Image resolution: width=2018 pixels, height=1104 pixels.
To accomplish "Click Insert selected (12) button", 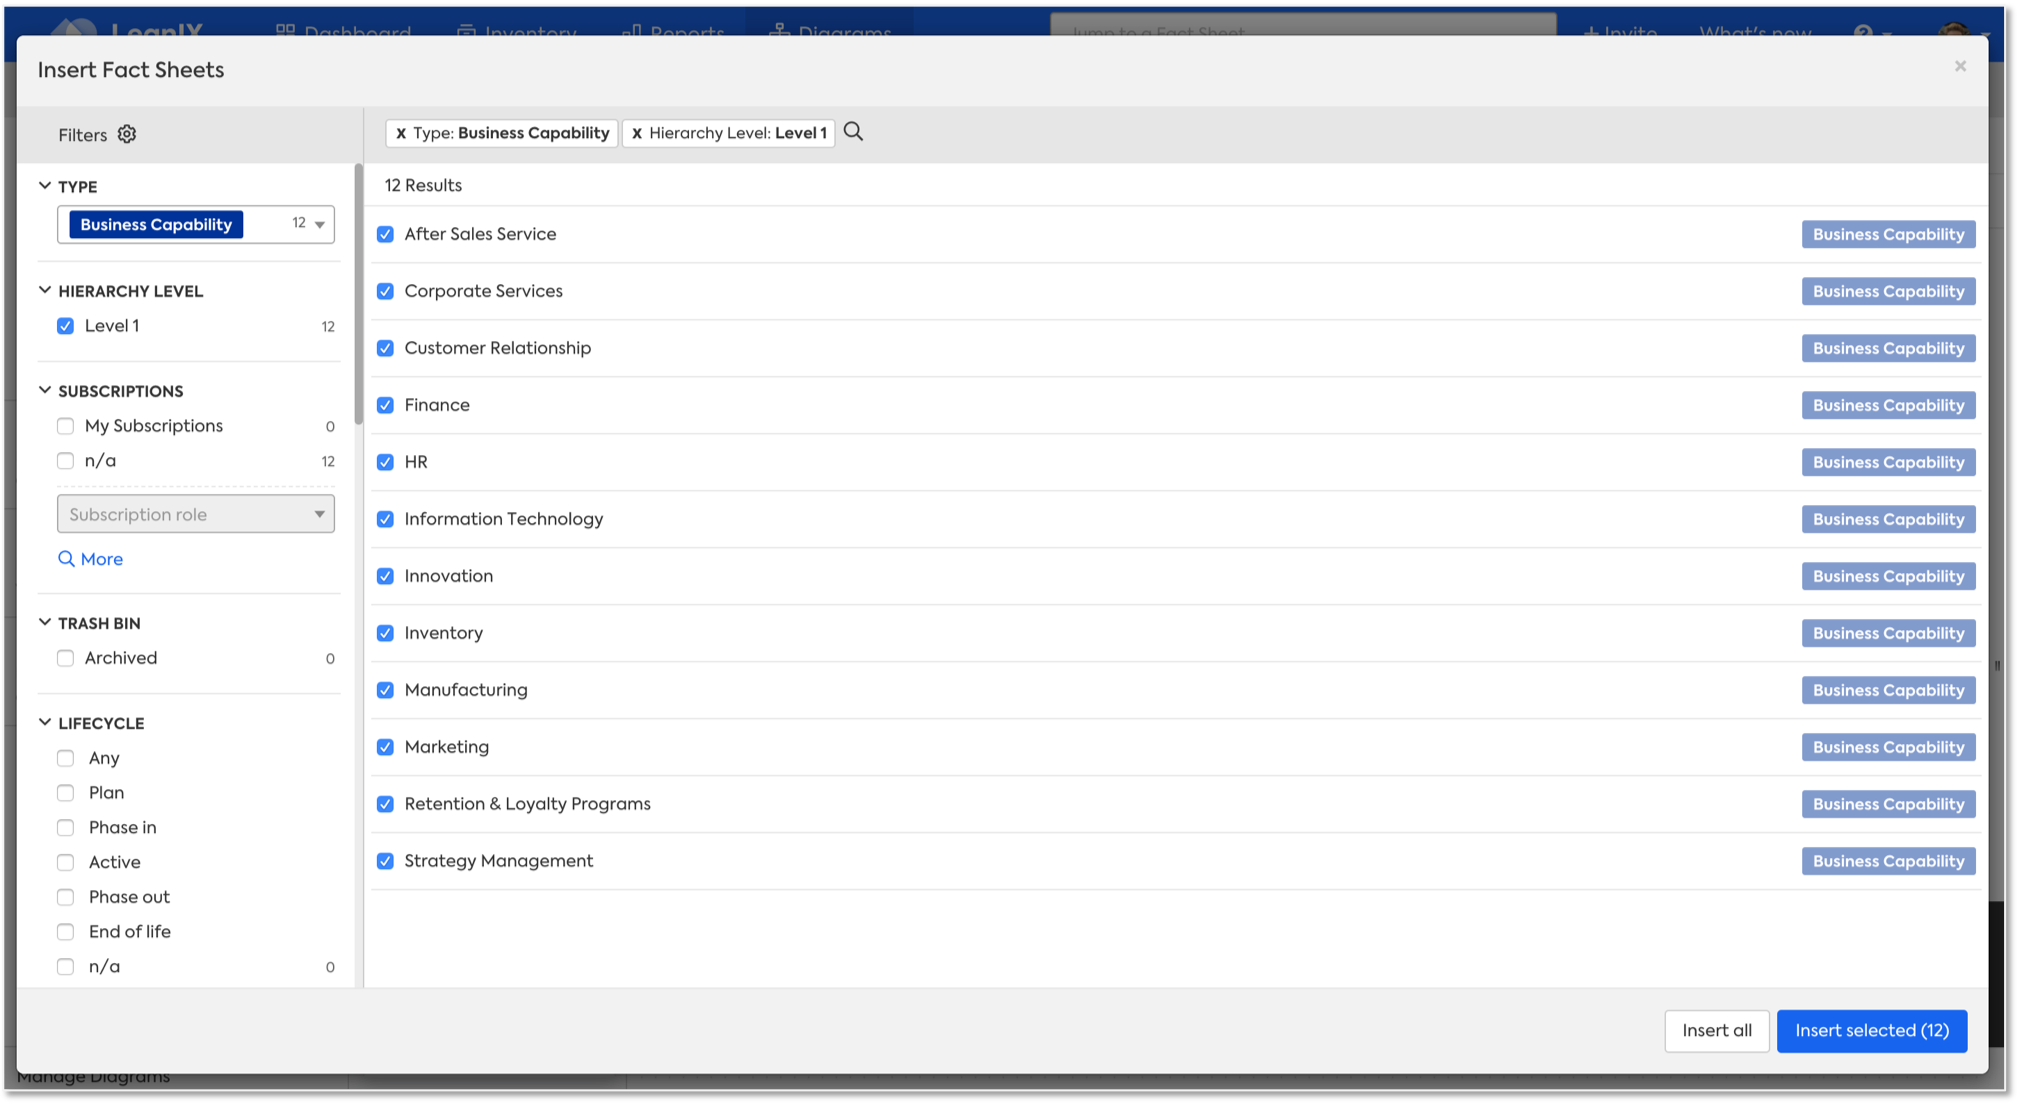I will (1871, 1030).
